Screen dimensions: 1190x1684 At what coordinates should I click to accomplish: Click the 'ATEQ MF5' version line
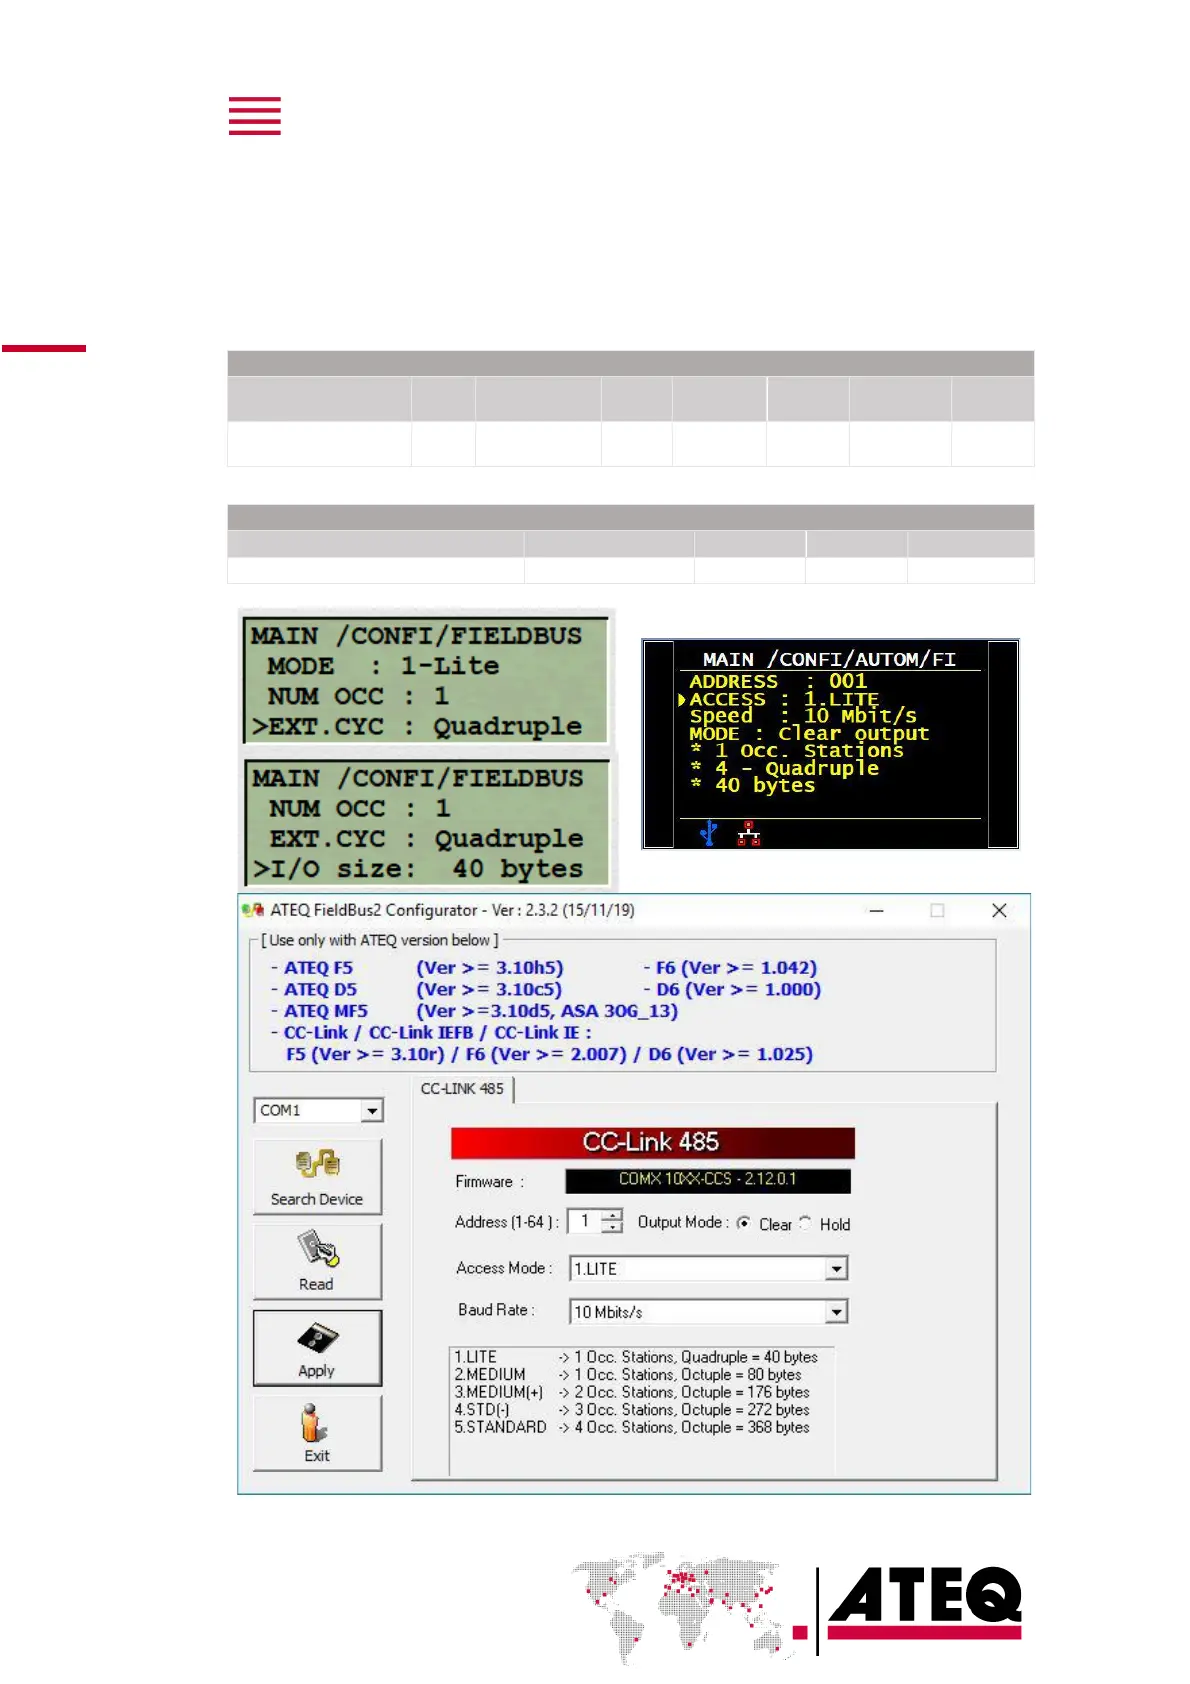[x=474, y=1011]
